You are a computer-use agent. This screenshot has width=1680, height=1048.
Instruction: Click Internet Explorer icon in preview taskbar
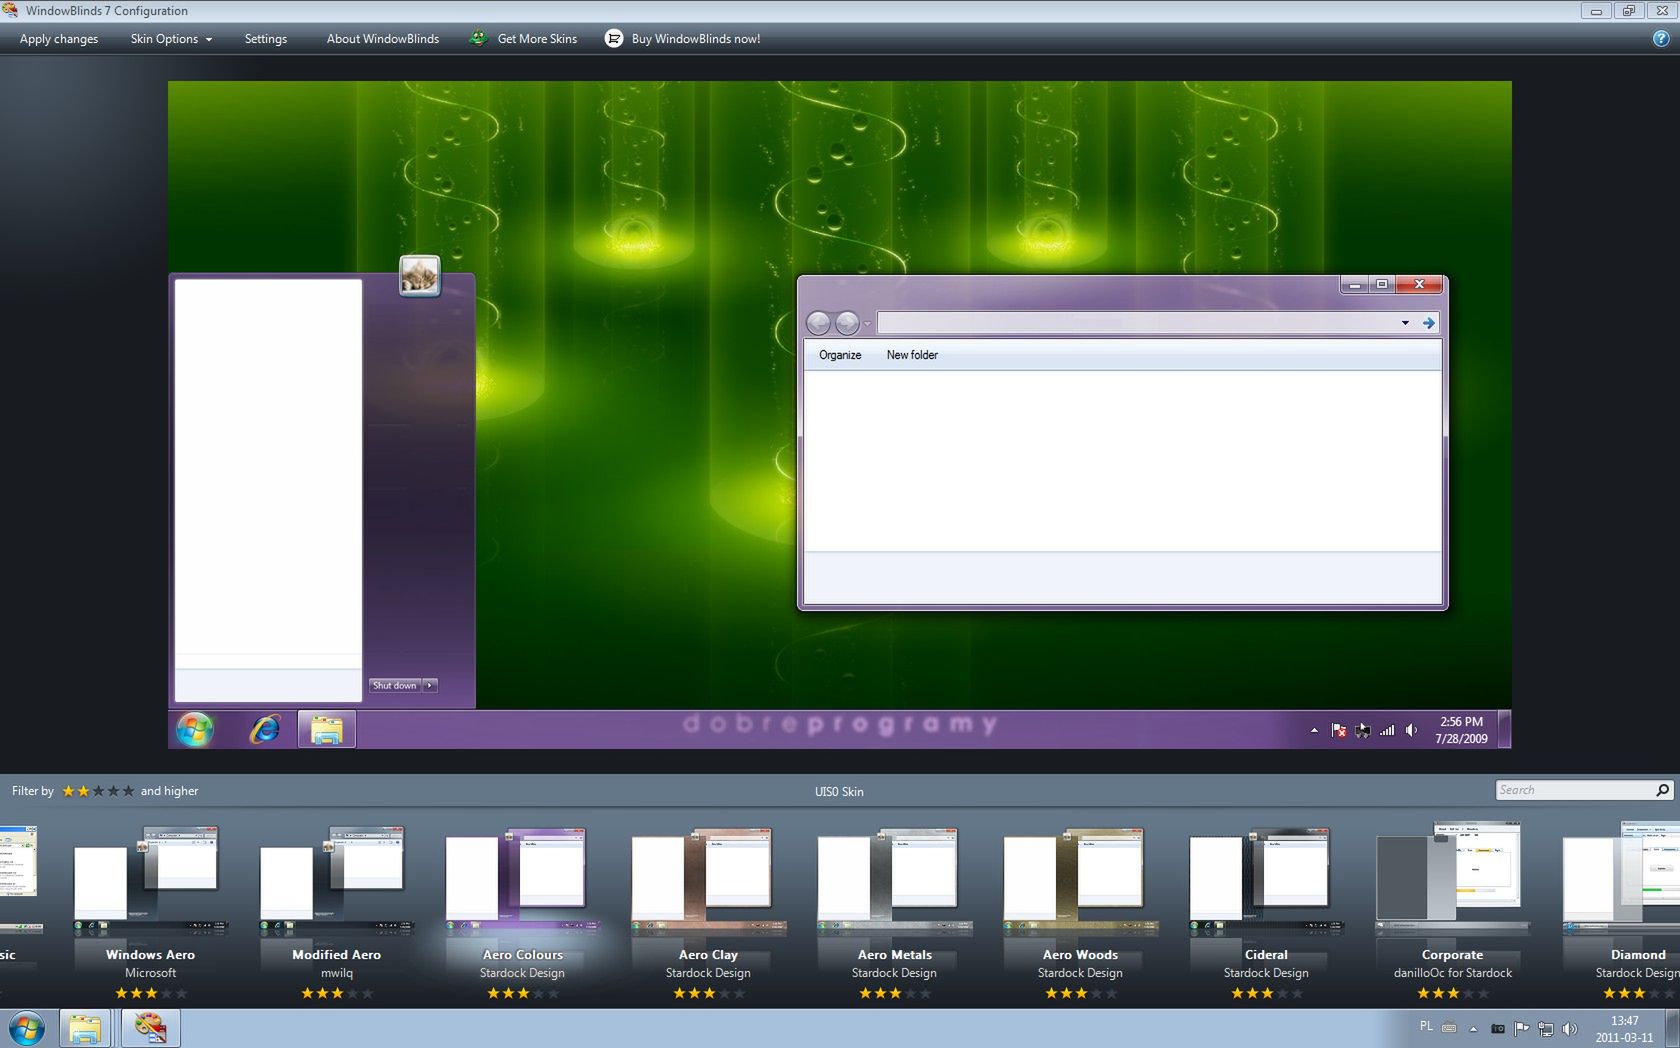pyautogui.click(x=265, y=729)
